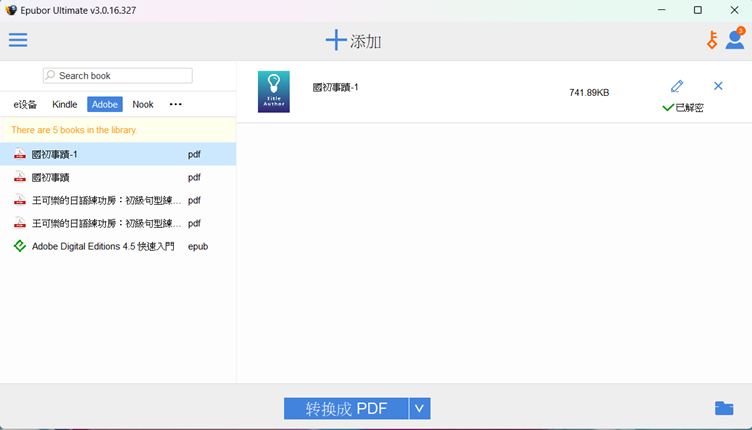The image size is (752, 430).
Task: Close the Epubor Ultimate window
Action: 734,10
